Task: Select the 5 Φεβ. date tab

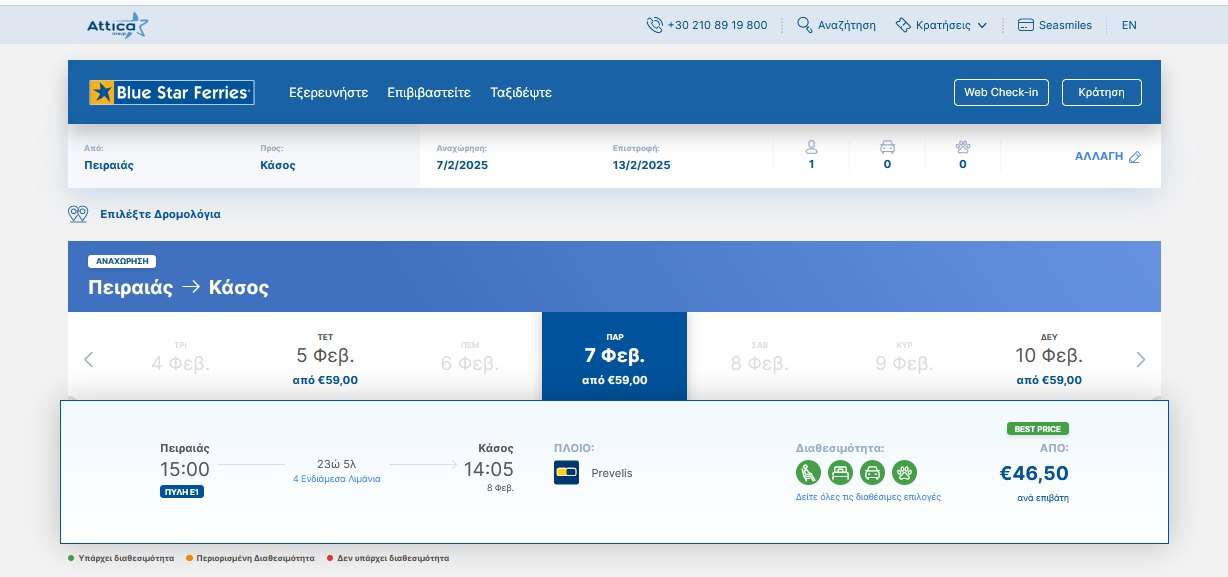Action: (325, 358)
